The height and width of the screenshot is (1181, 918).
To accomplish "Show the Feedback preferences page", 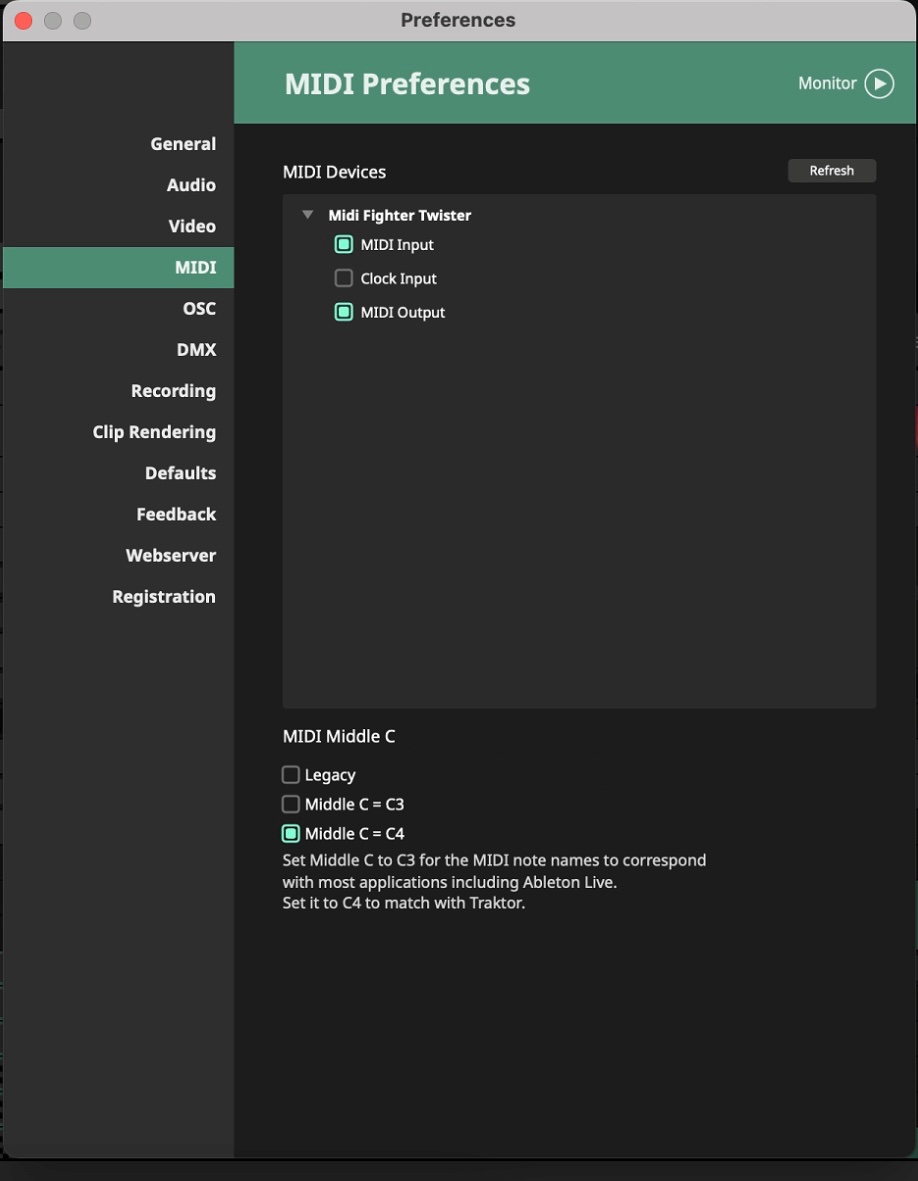I will [176, 514].
